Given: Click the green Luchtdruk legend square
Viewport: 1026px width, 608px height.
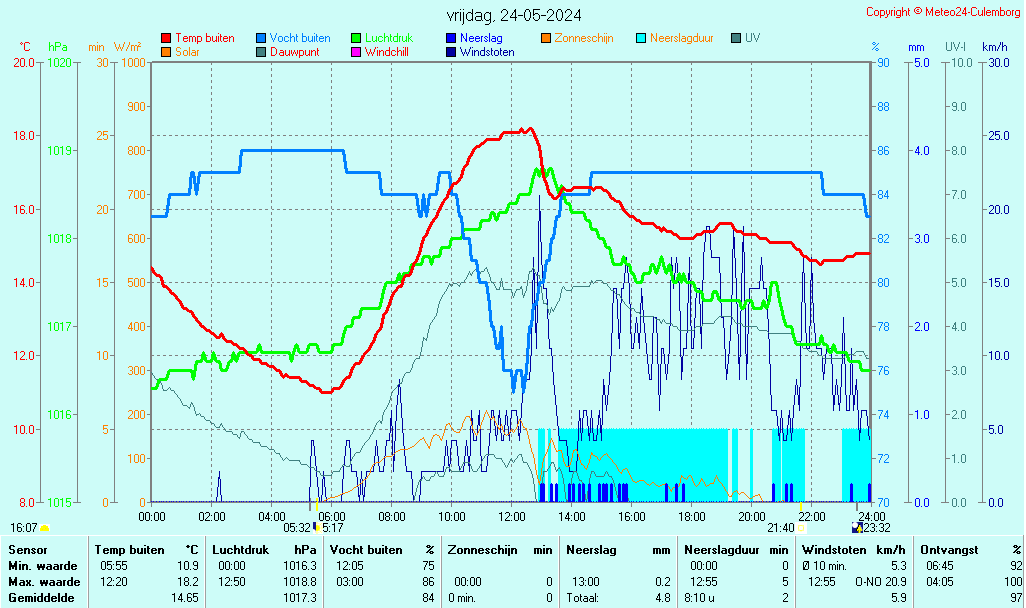Looking at the screenshot, I should click(356, 38).
